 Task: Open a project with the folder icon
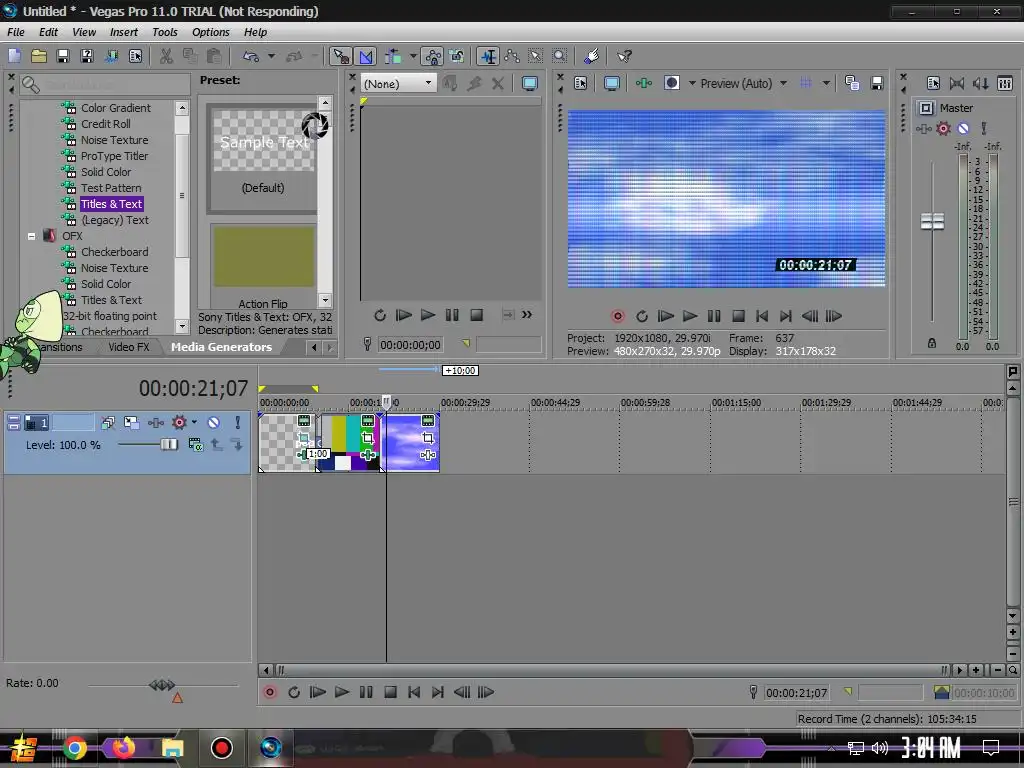39,56
